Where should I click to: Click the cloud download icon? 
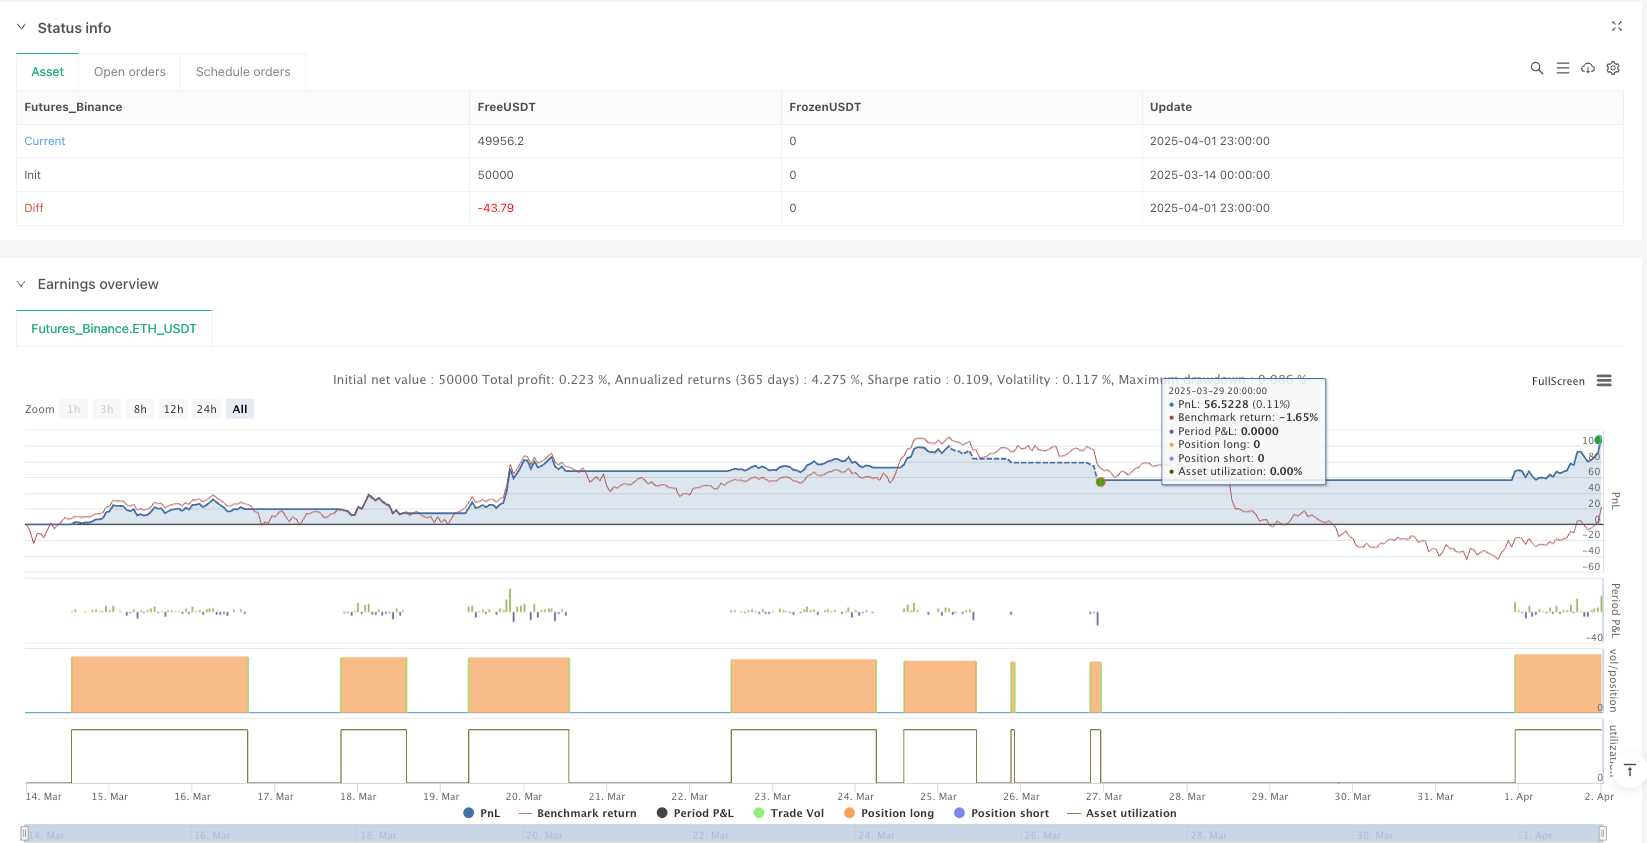[x=1587, y=68]
